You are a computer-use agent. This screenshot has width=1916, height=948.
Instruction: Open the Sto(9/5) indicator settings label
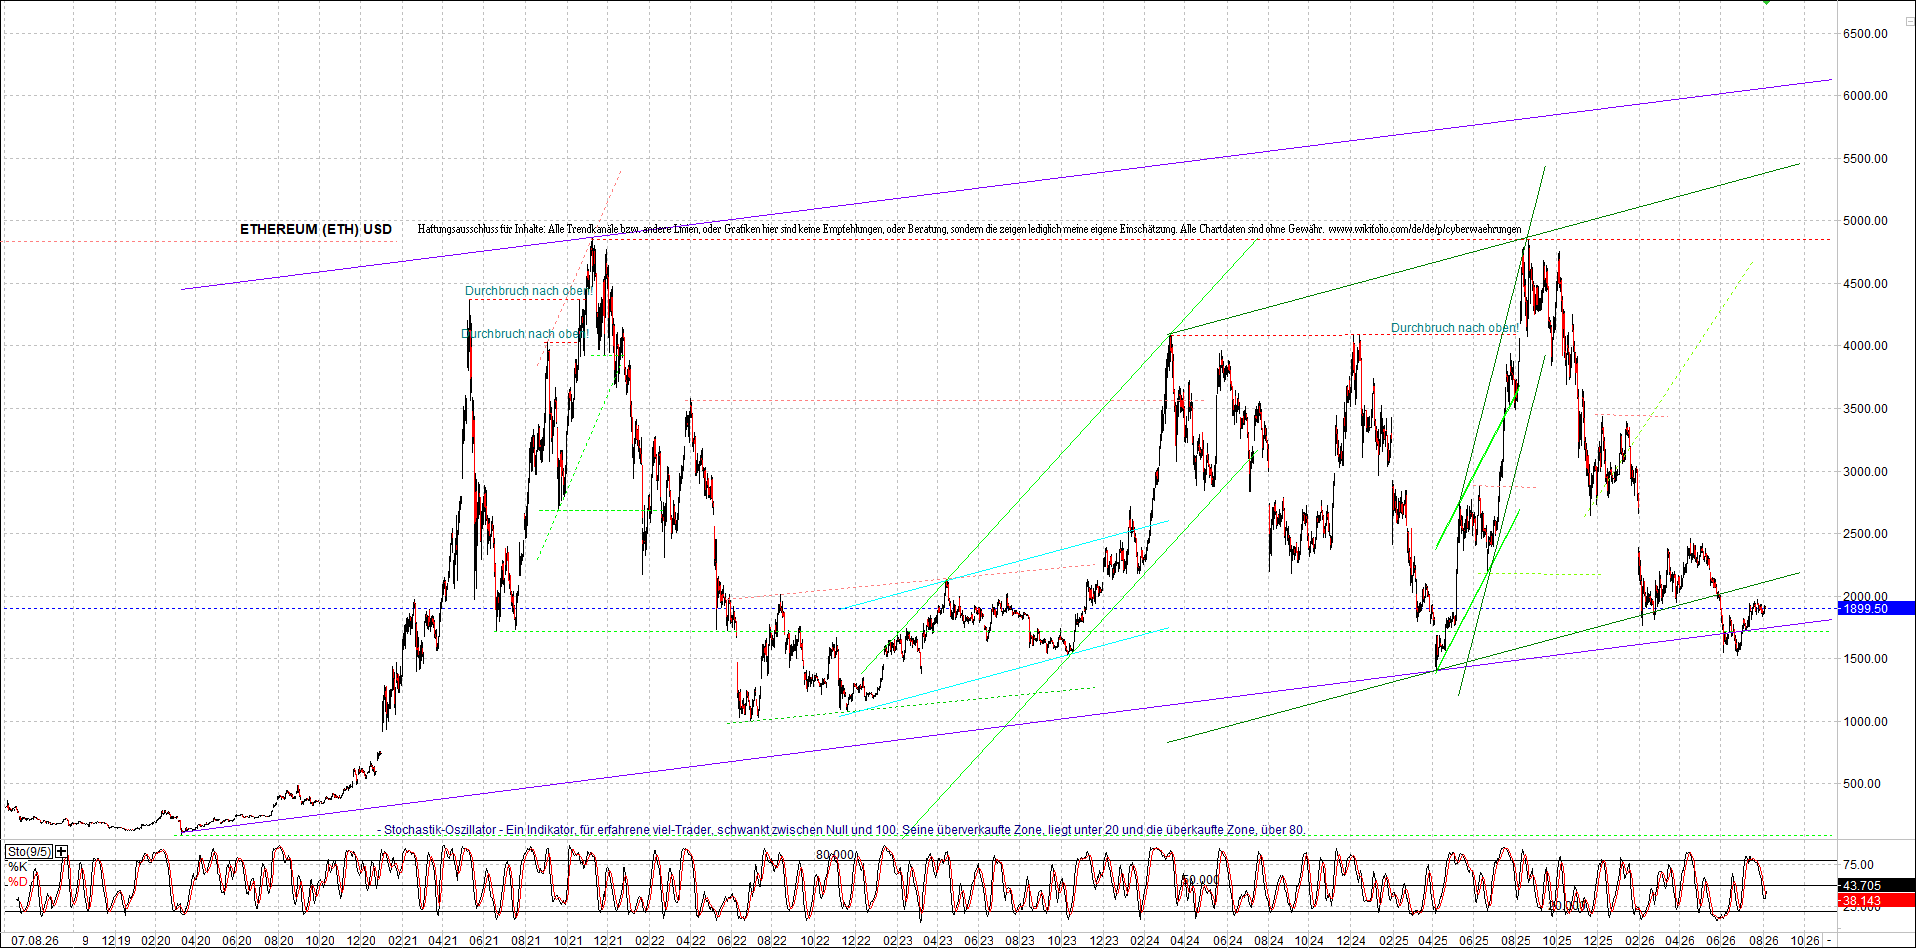click(29, 852)
